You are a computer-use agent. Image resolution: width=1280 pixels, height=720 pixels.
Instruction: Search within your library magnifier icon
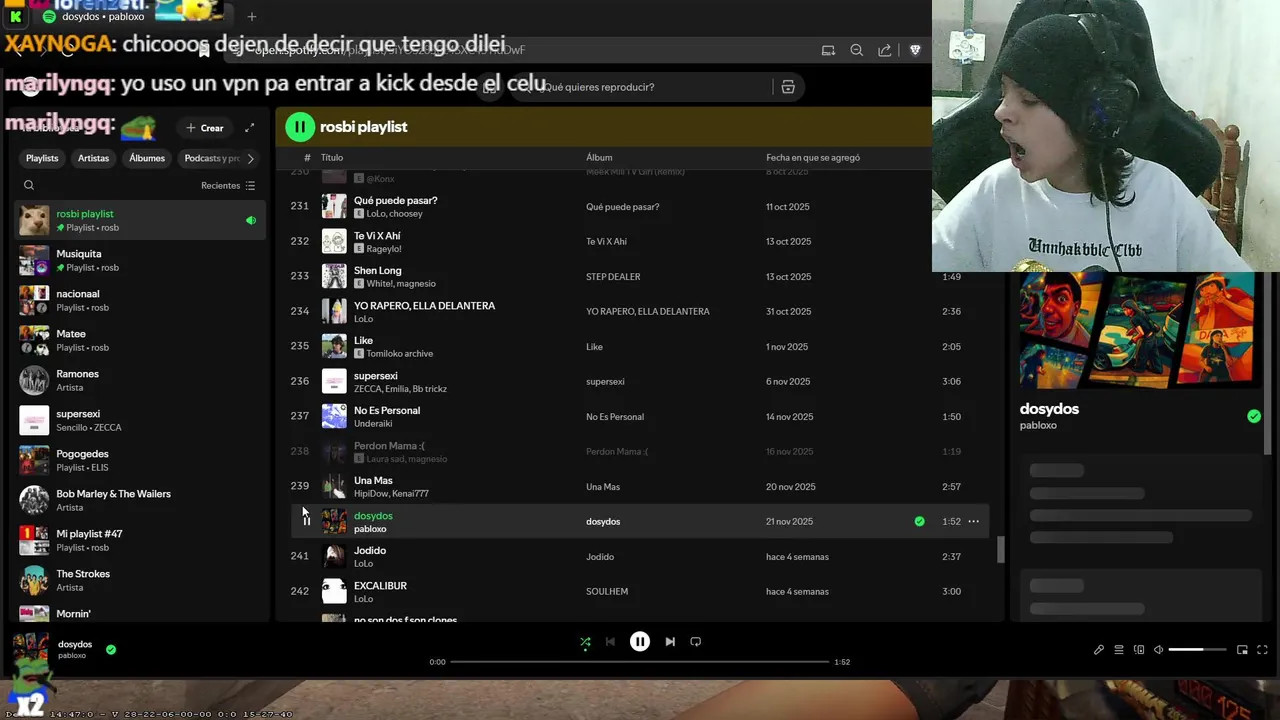pyautogui.click(x=29, y=185)
